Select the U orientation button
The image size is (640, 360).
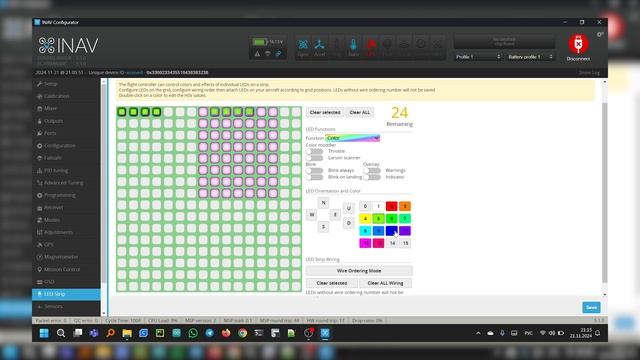(x=349, y=208)
